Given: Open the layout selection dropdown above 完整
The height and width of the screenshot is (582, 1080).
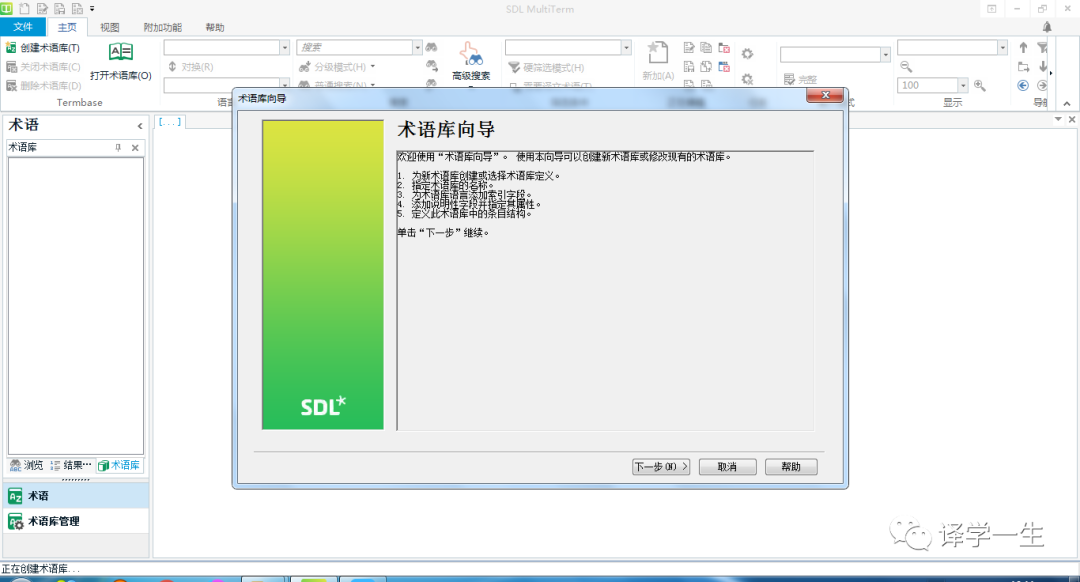Looking at the screenshot, I should pyautogui.click(x=885, y=54).
